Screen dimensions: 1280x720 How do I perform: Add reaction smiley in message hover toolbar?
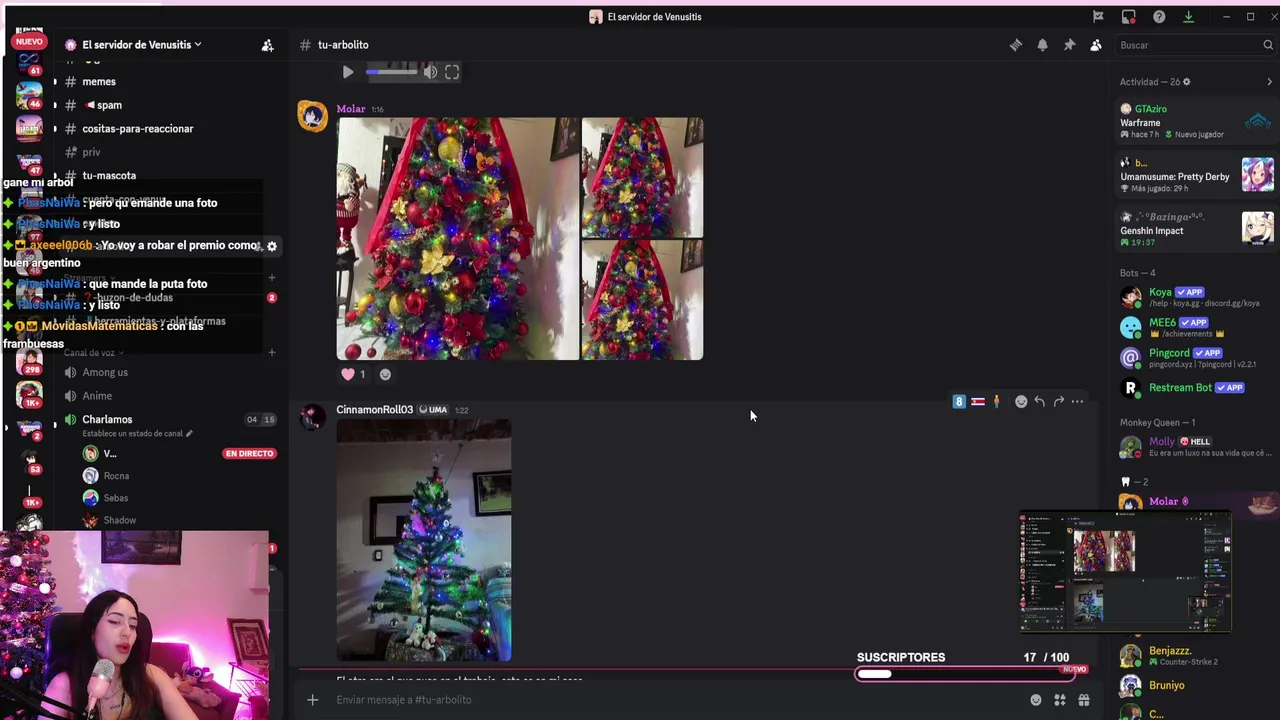(1021, 401)
